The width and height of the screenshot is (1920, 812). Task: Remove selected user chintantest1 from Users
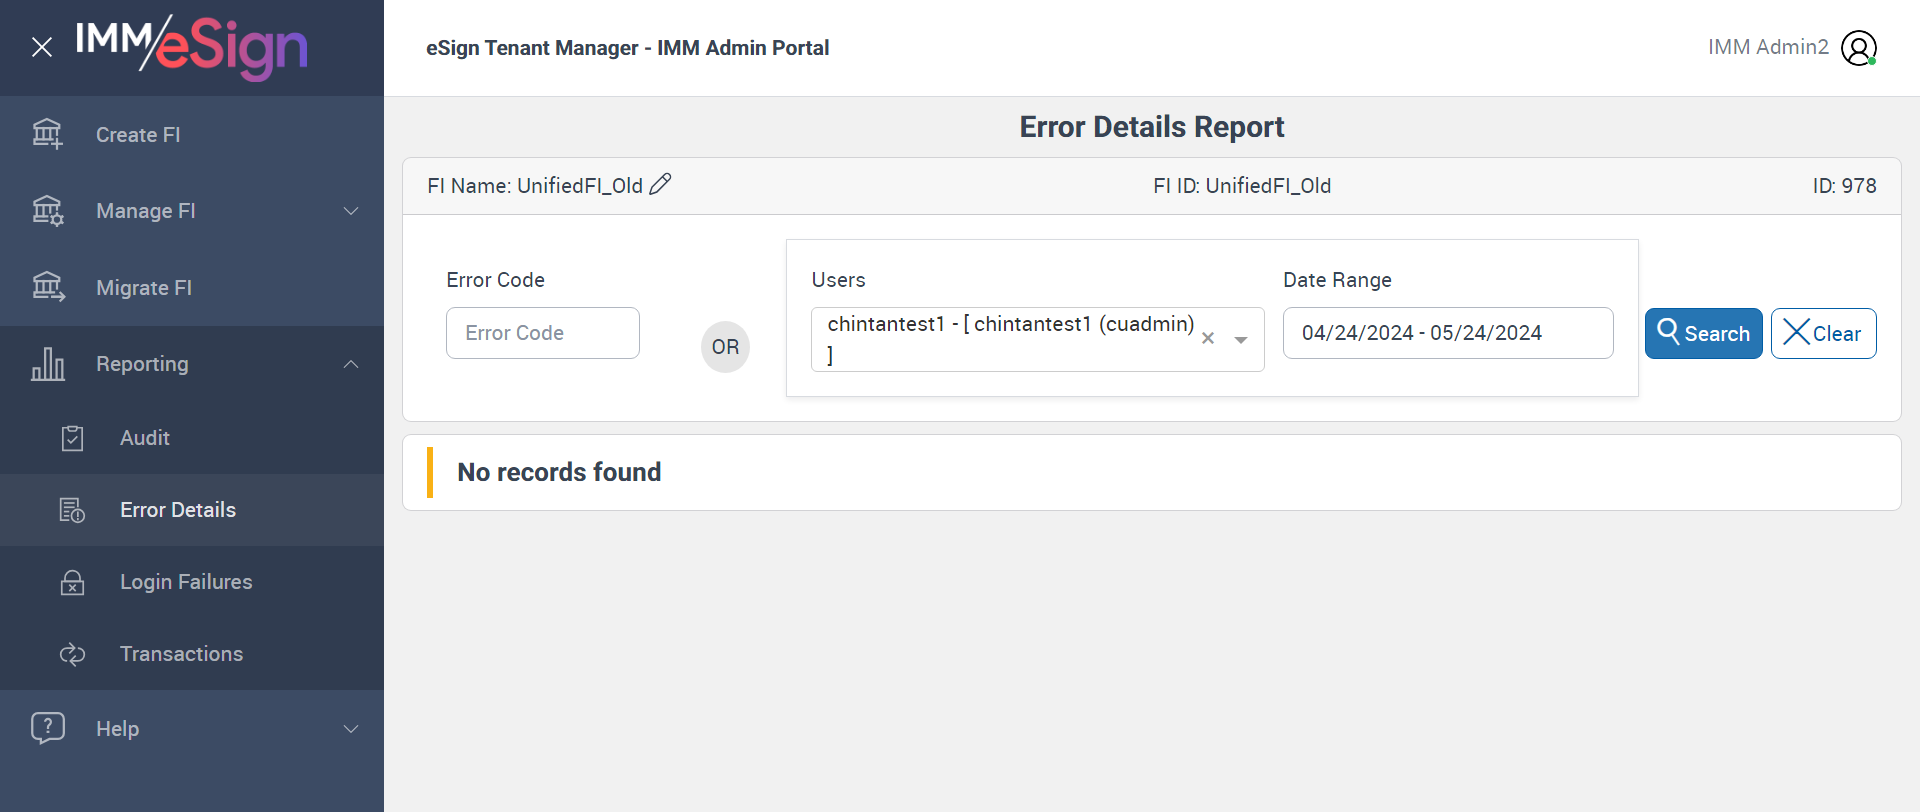(1208, 339)
